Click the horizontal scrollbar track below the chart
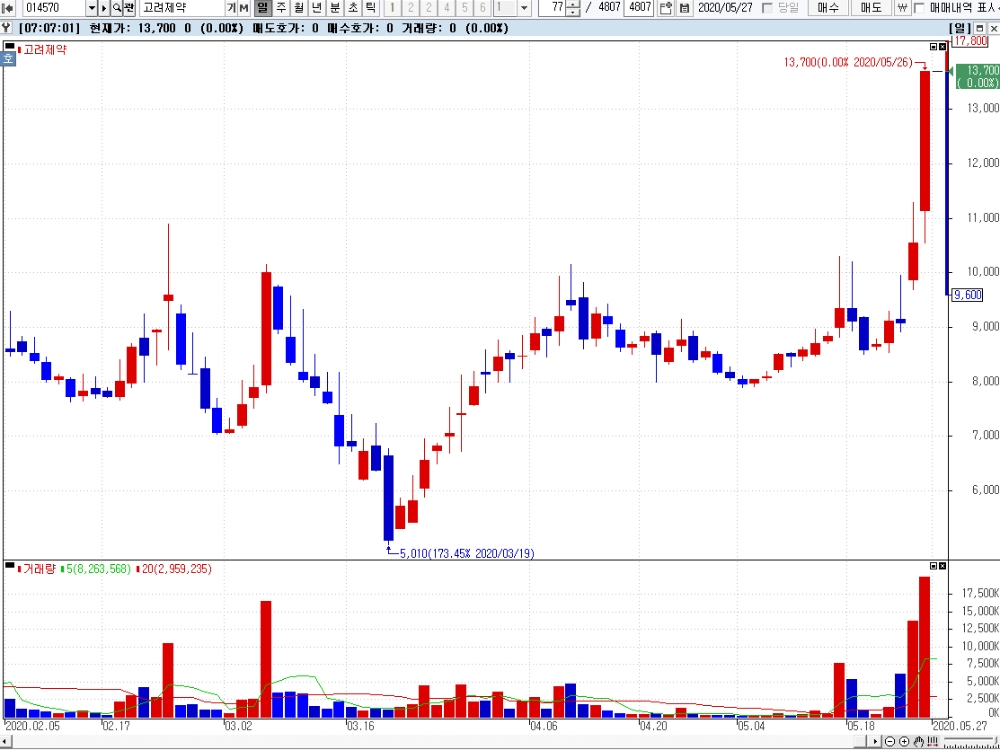This screenshot has width=1000, height=750. tap(434, 741)
